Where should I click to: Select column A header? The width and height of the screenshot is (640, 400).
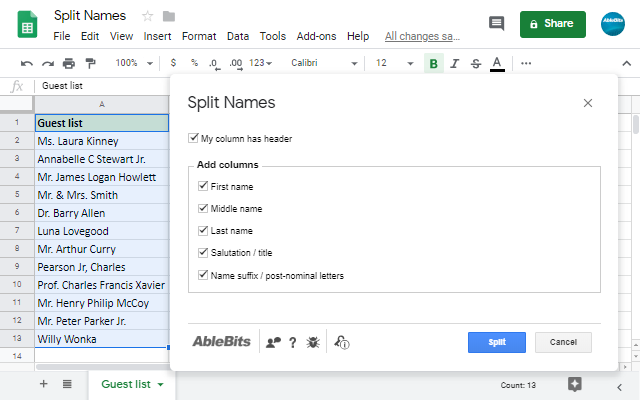pos(102,104)
